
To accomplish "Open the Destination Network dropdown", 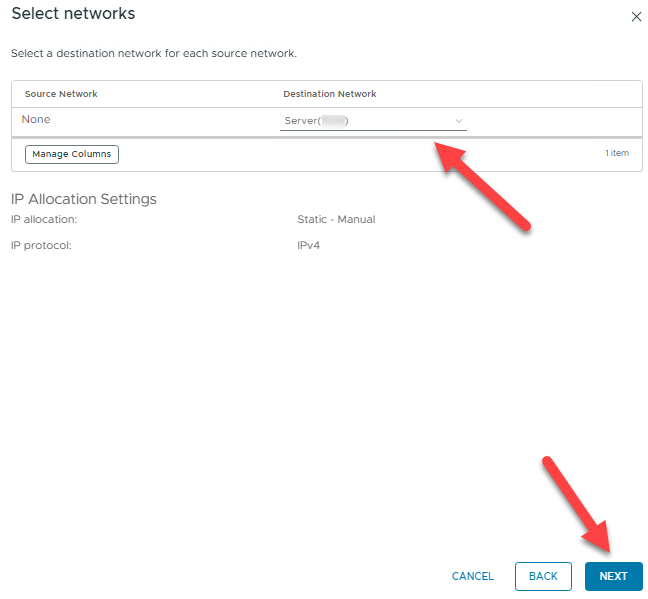I will [x=373, y=121].
